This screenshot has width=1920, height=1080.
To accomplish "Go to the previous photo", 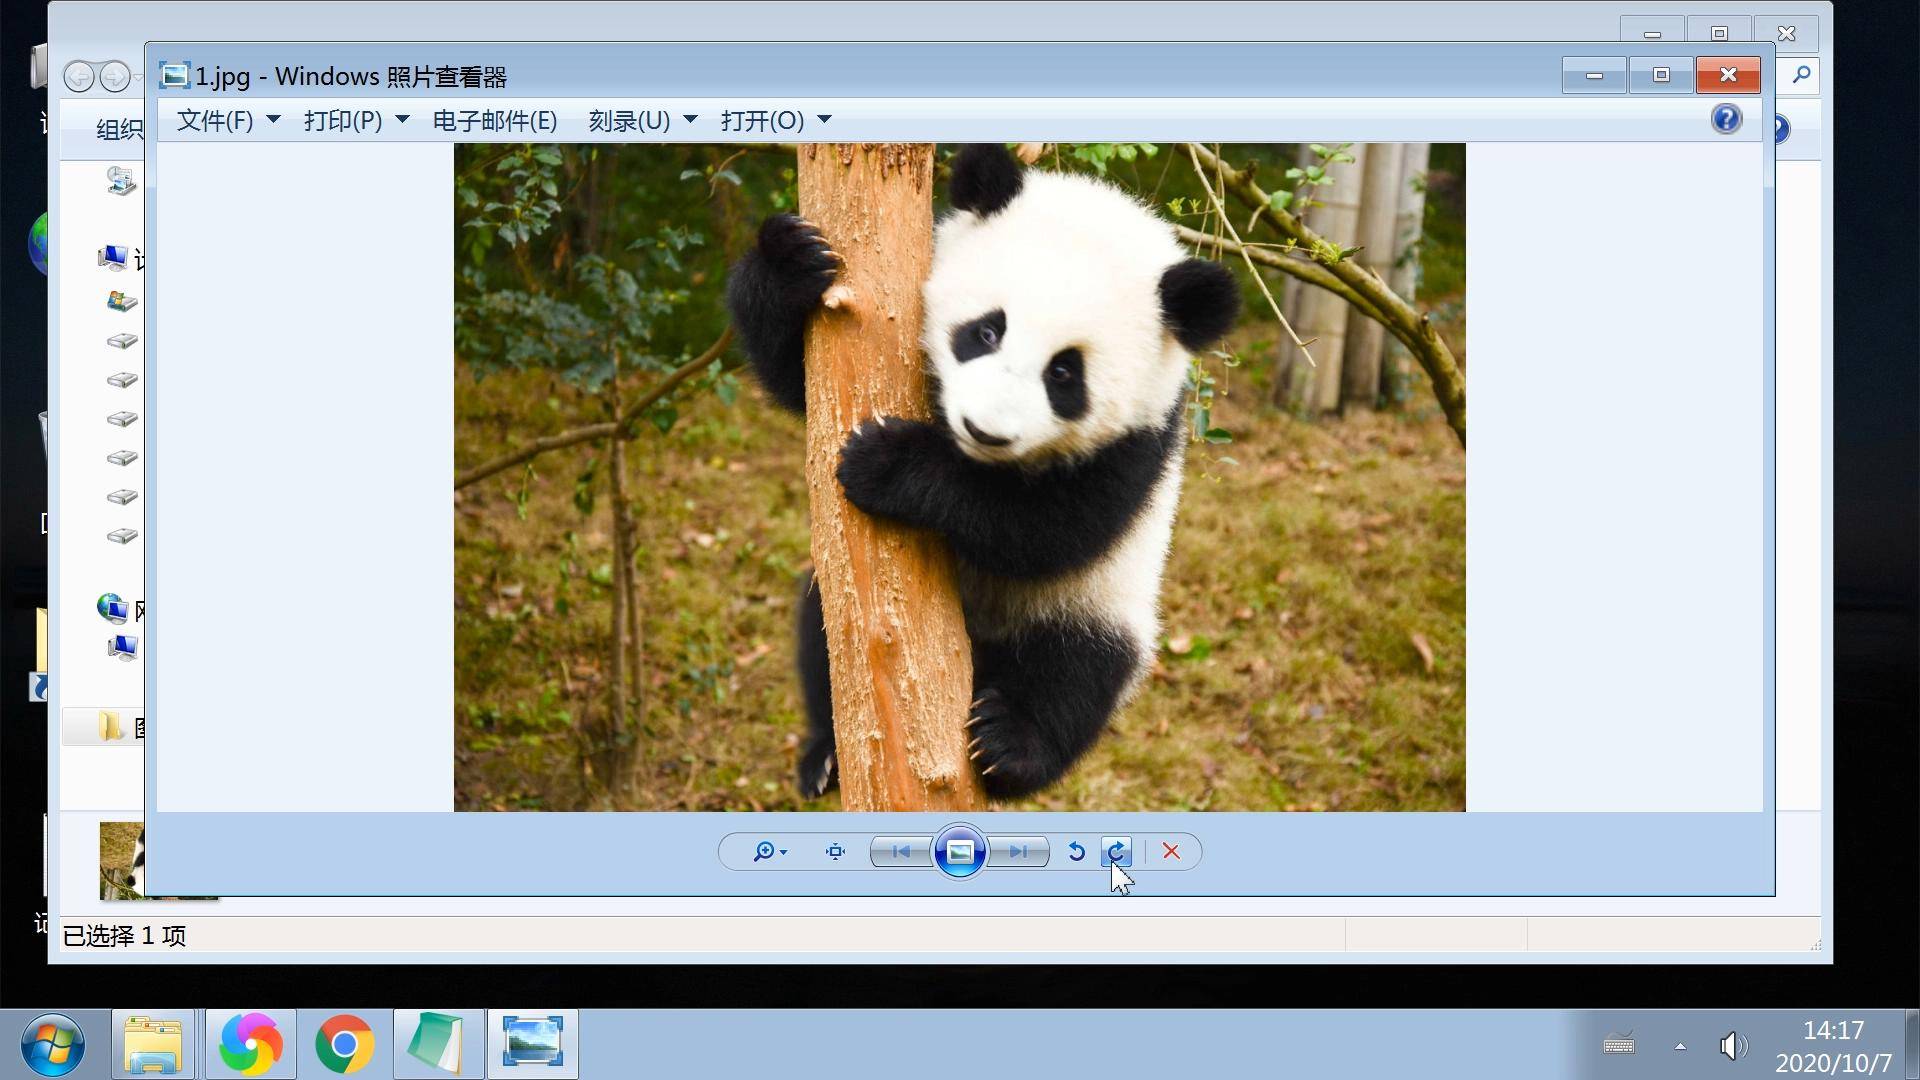I will tap(901, 852).
